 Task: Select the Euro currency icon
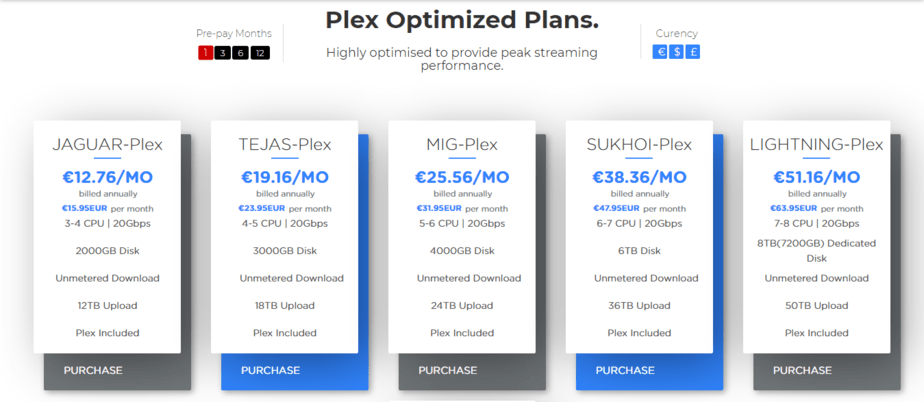[x=660, y=52]
